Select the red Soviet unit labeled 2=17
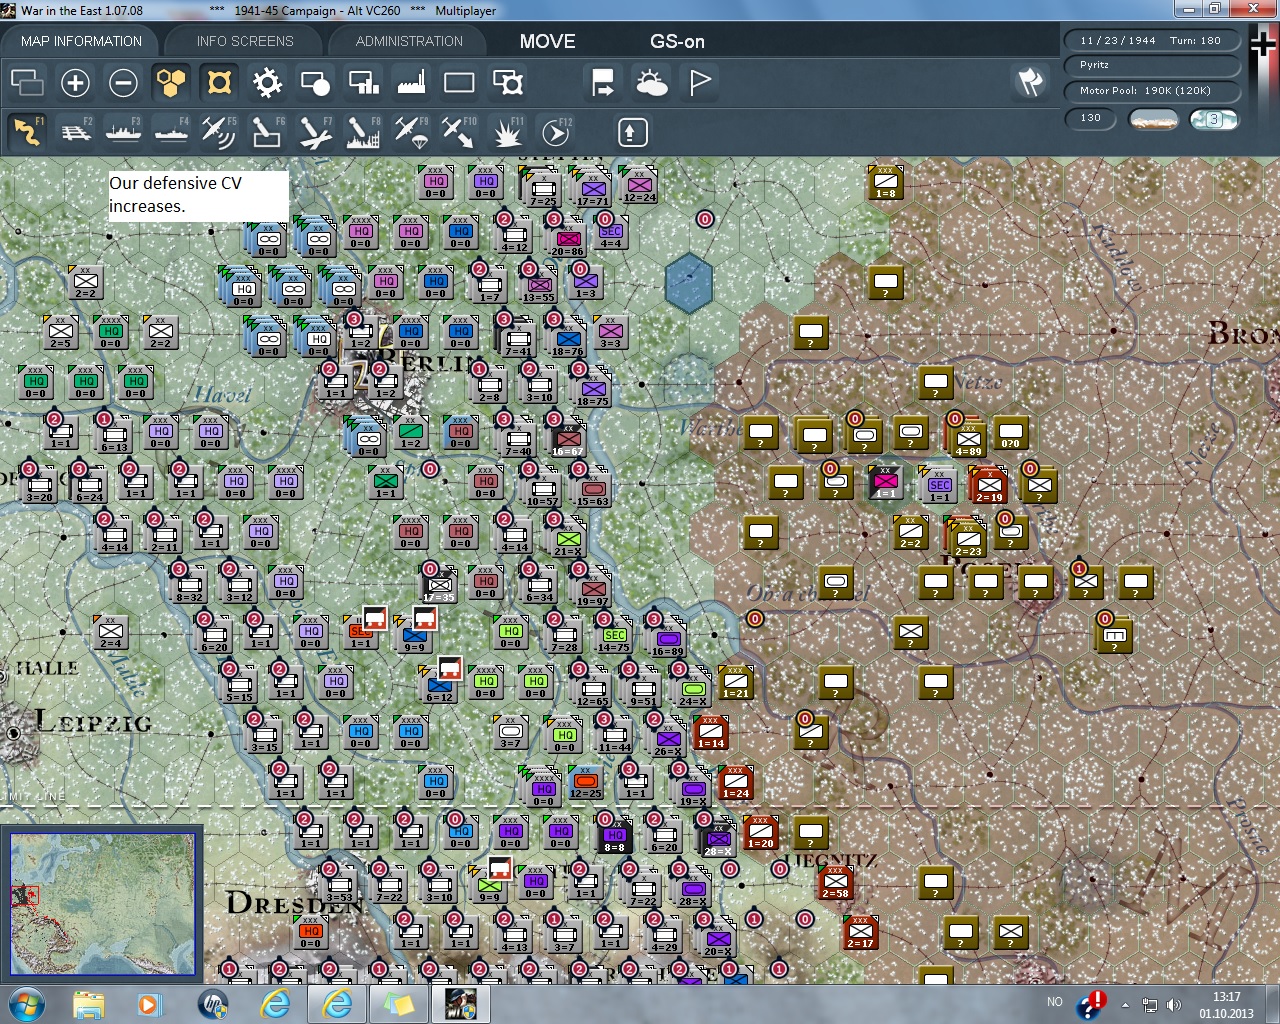The width and height of the screenshot is (1280, 1024). (860, 933)
